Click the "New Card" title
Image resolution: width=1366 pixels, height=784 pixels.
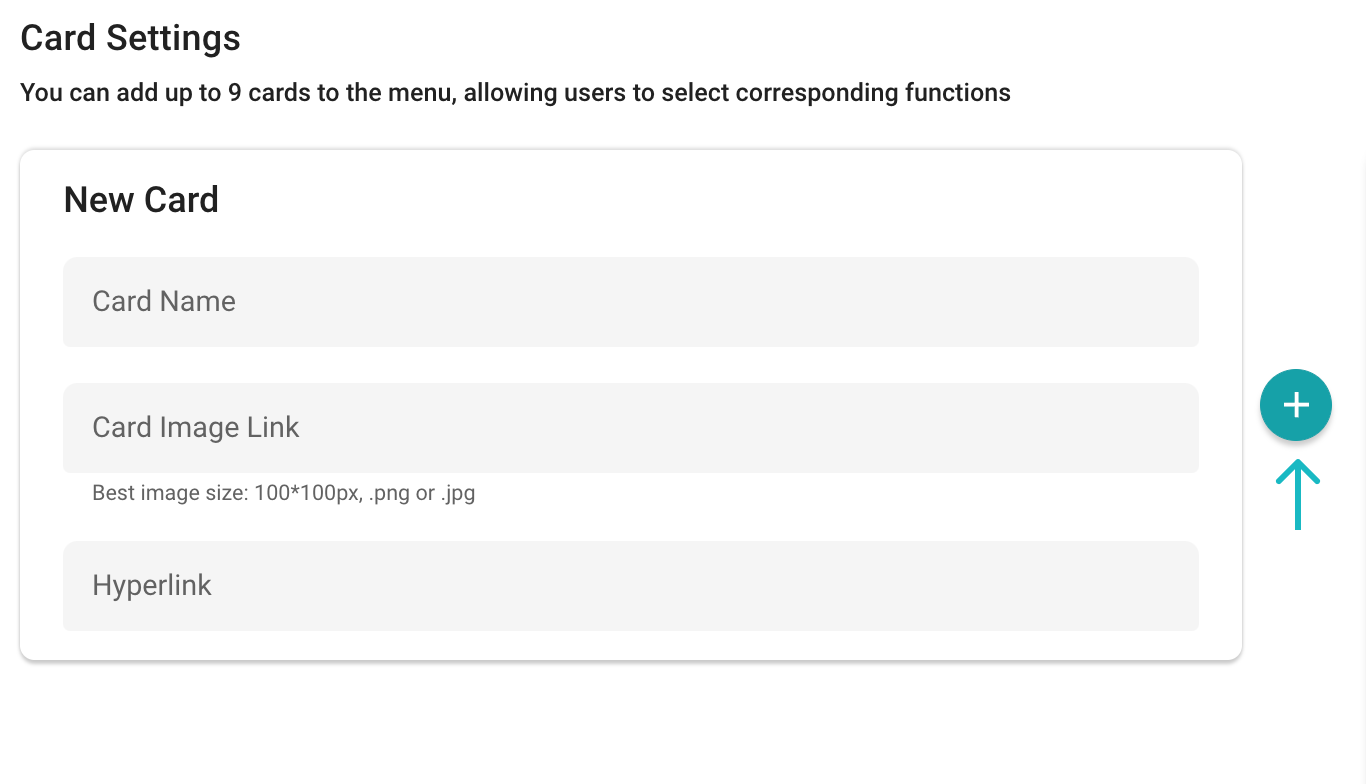point(141,200)
